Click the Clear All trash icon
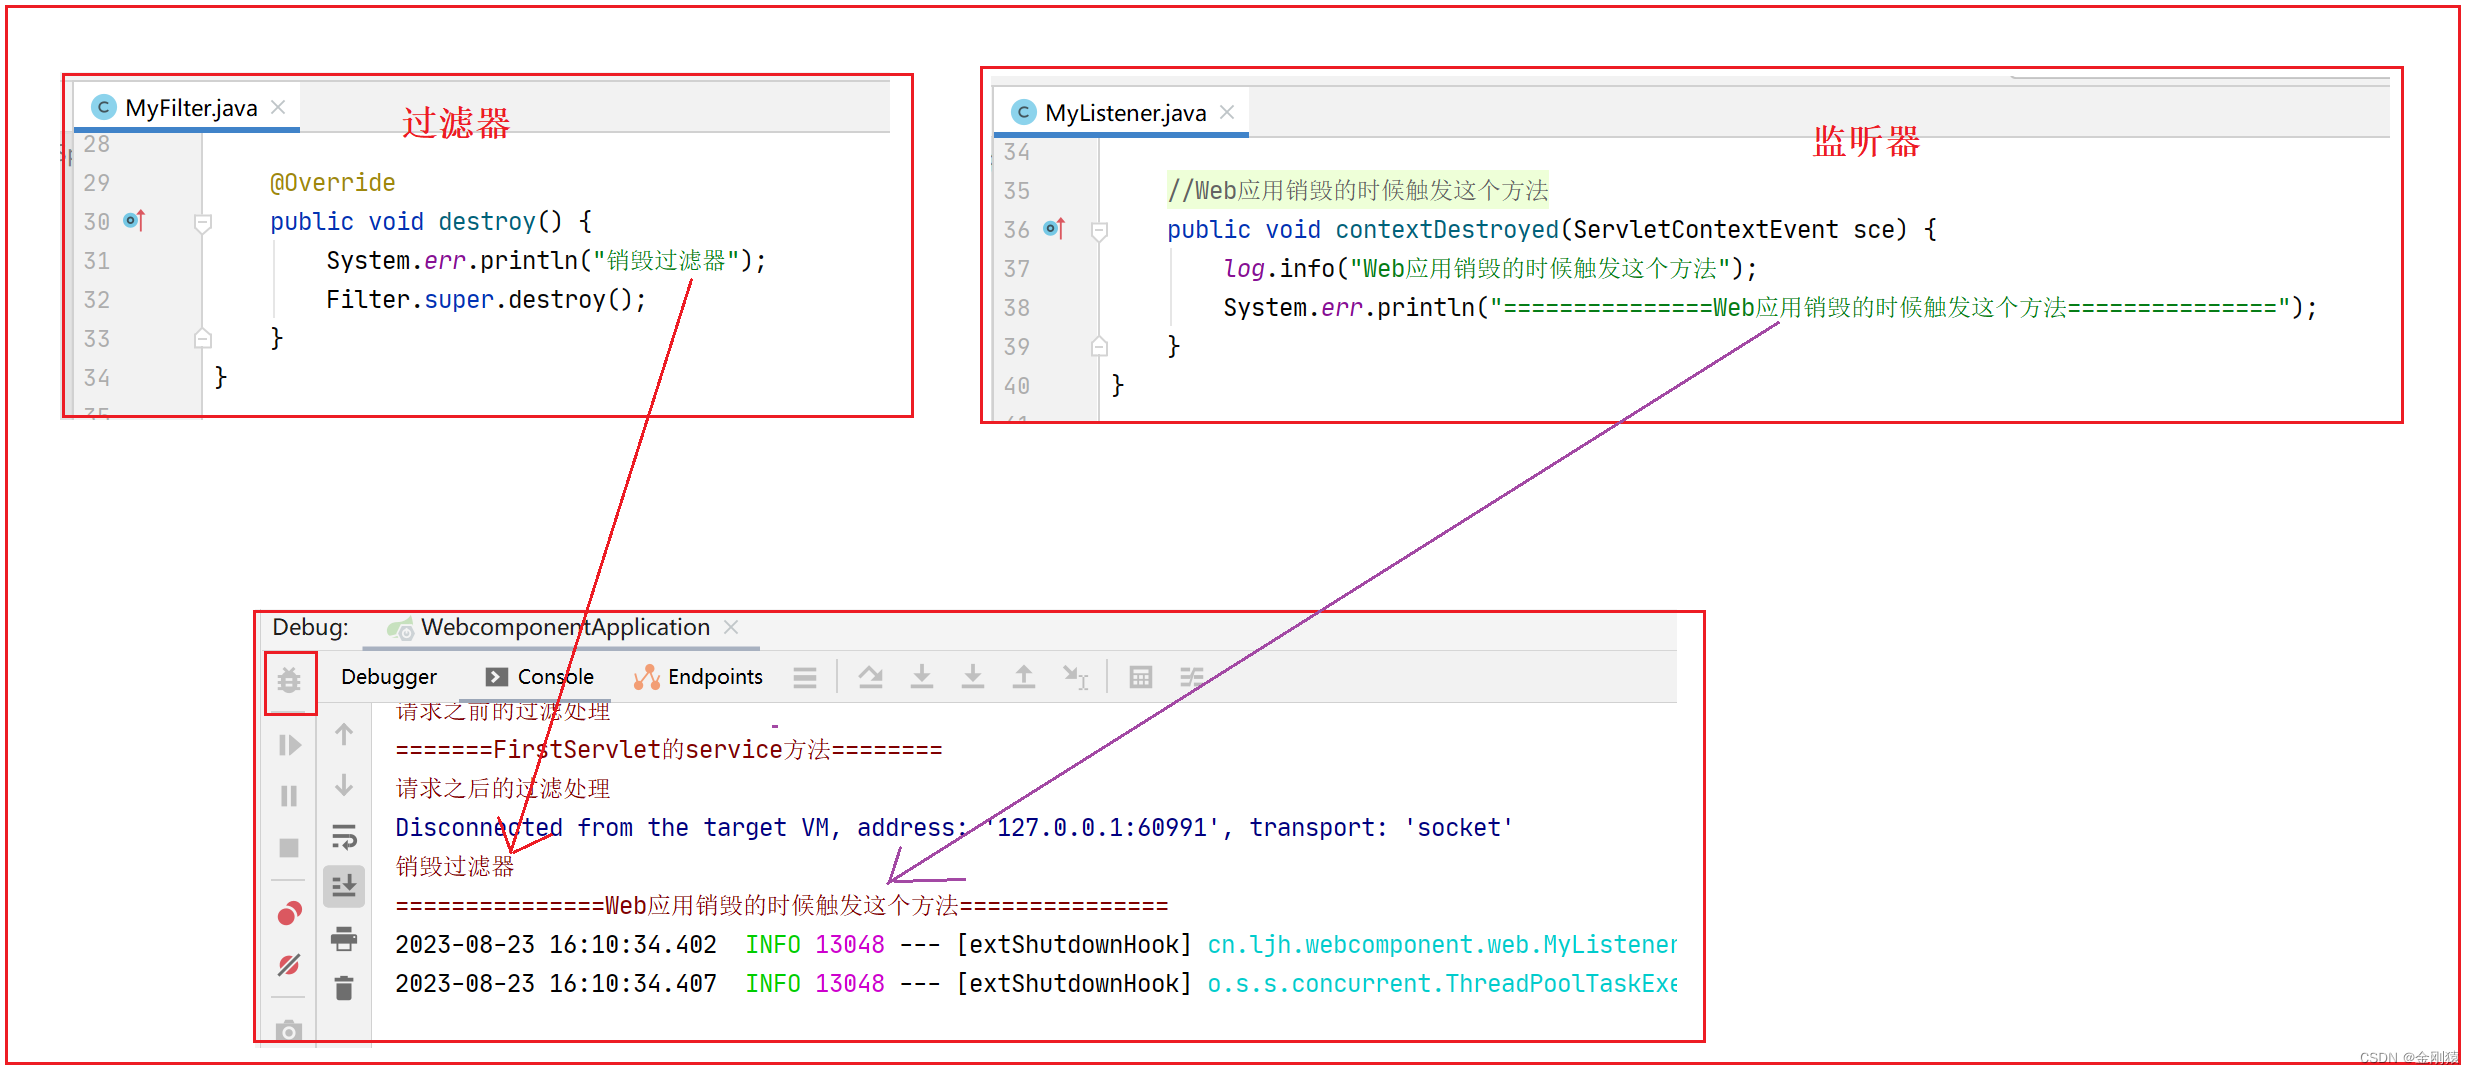The height and width of the screenshot is (1075, 2475). (344, 989)
